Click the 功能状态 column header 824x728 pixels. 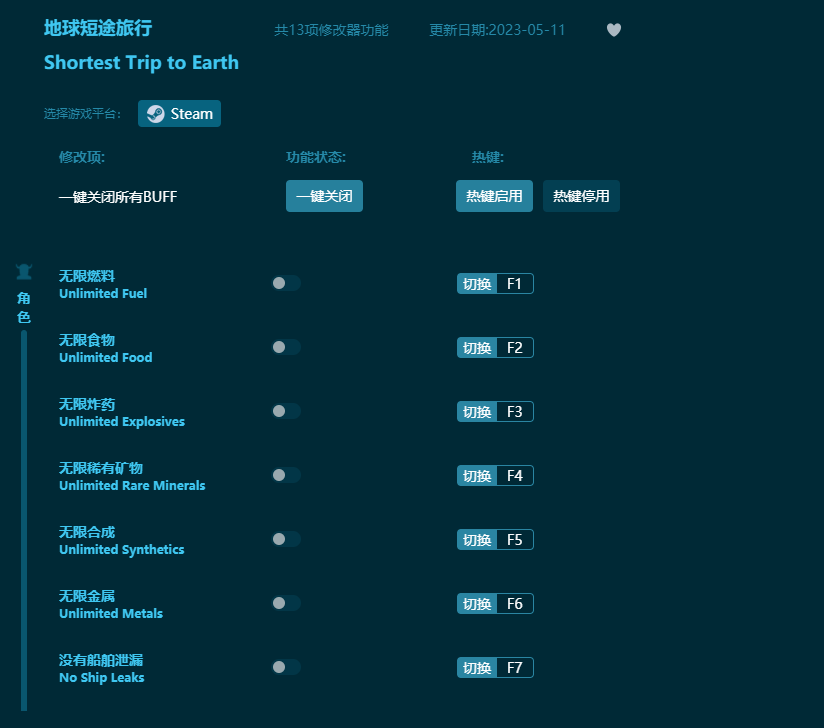pos(316,157)
